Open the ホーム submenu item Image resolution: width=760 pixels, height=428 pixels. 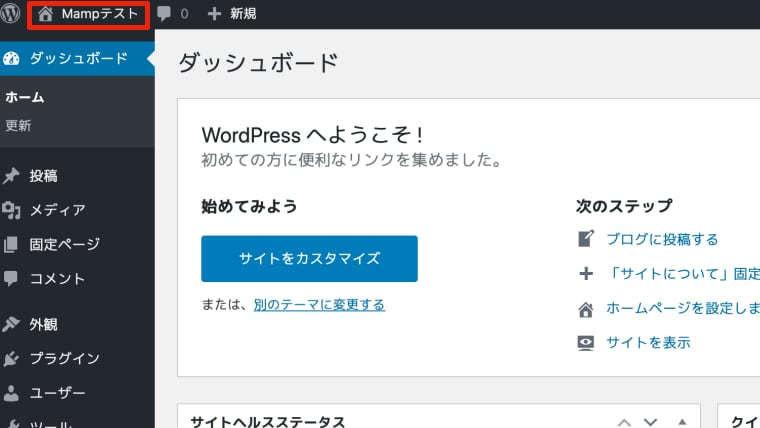pos(25,97)
